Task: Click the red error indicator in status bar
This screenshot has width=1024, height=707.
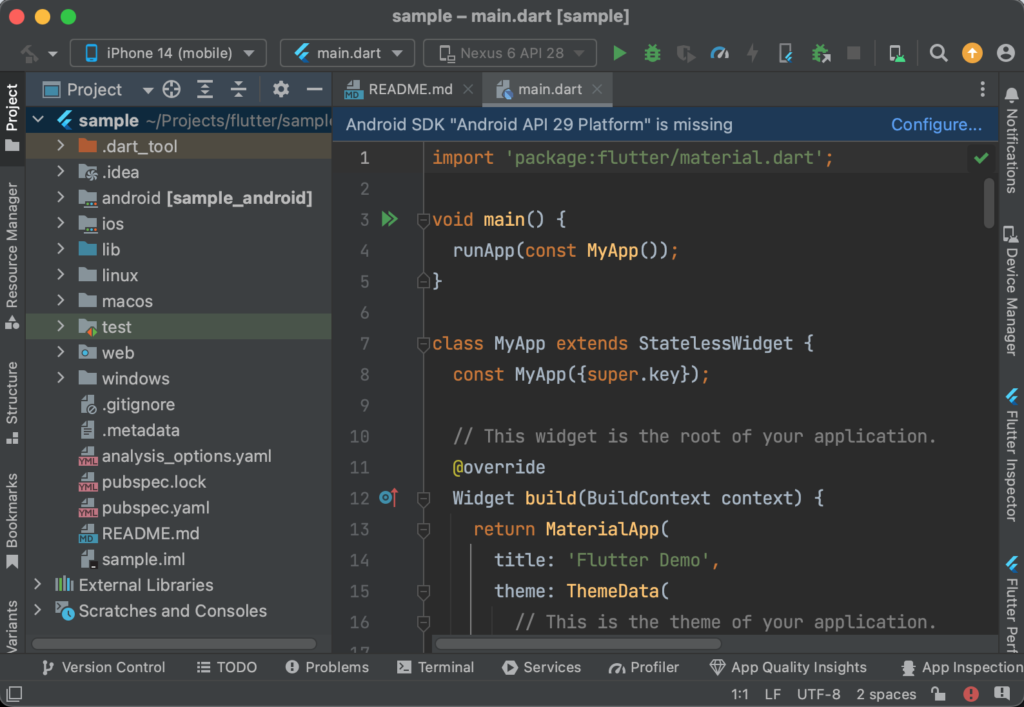Action: (971, 693)
